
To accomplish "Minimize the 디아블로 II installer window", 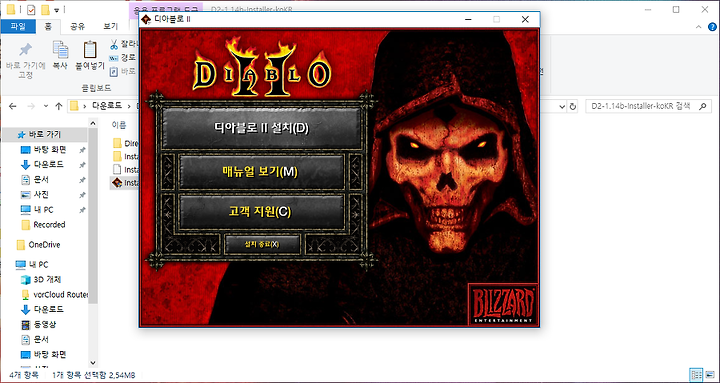I will [x=468, y=19].
